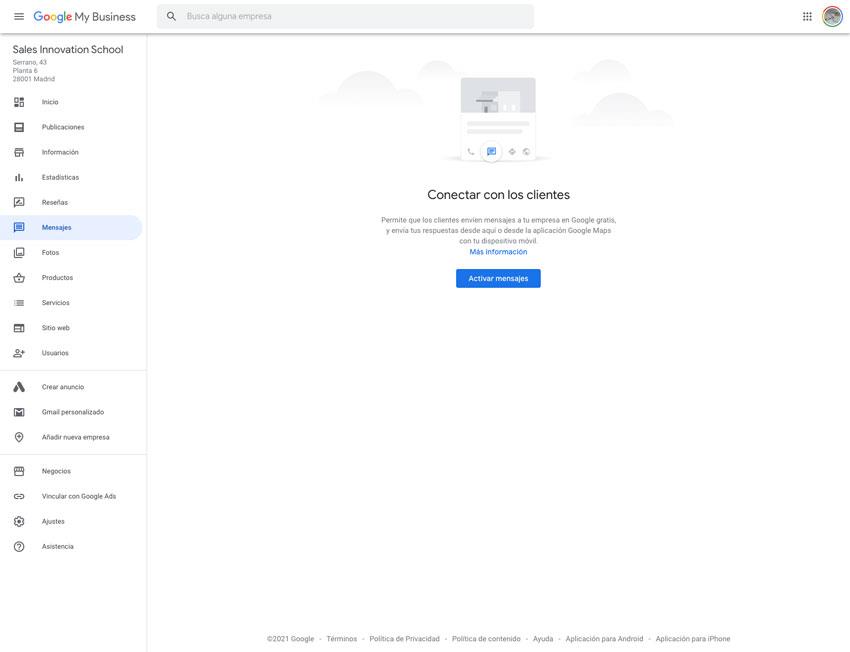
Task: Click the Inicio dashboard icon
Action: coord(19,102)
